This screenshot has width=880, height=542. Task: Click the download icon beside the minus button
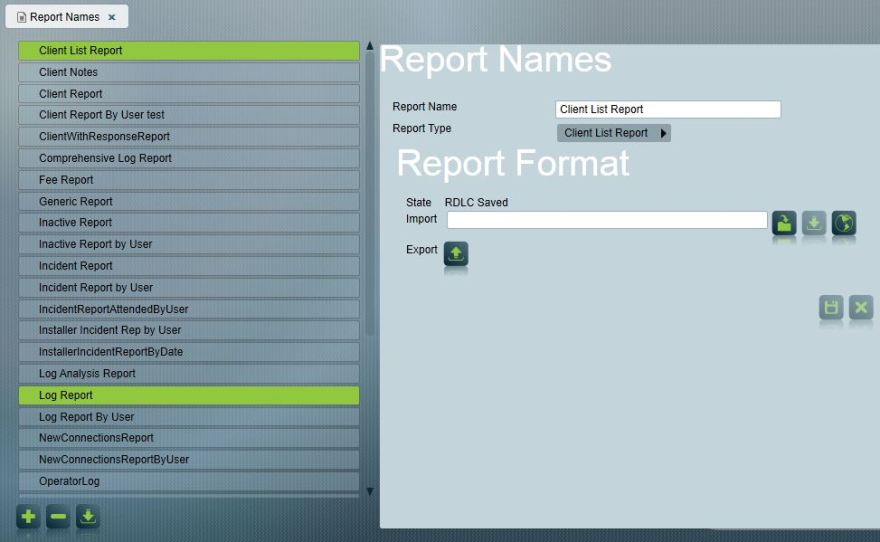tap(88, 516)
